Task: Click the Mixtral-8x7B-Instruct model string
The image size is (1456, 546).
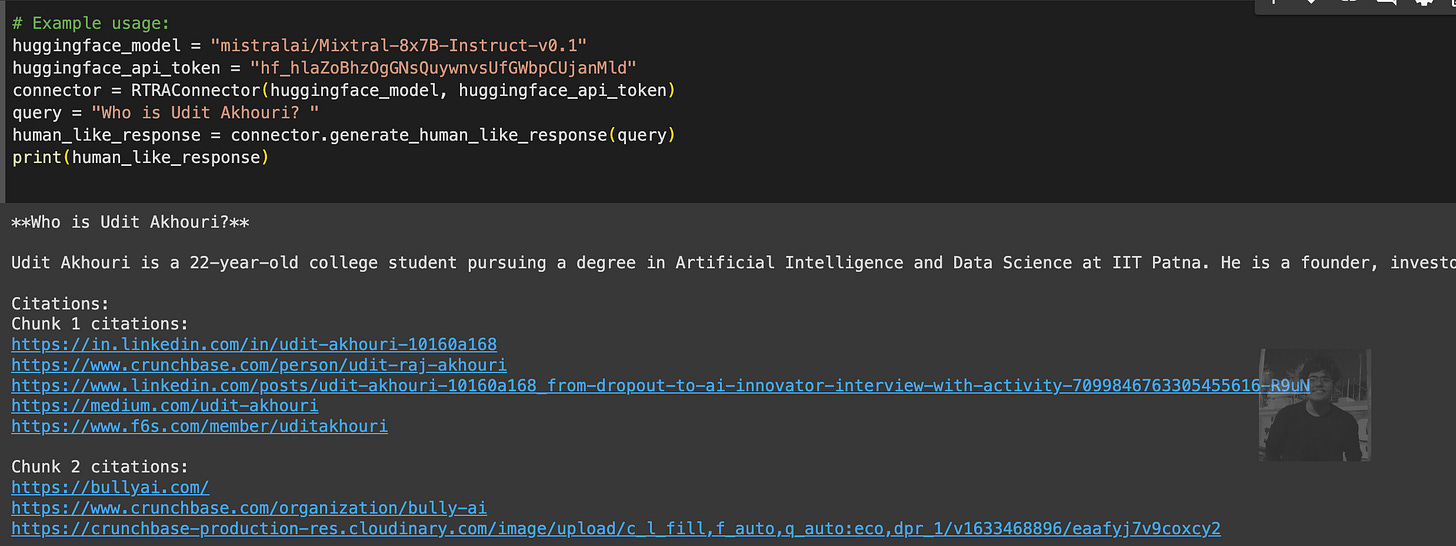Action: [399, 46]
